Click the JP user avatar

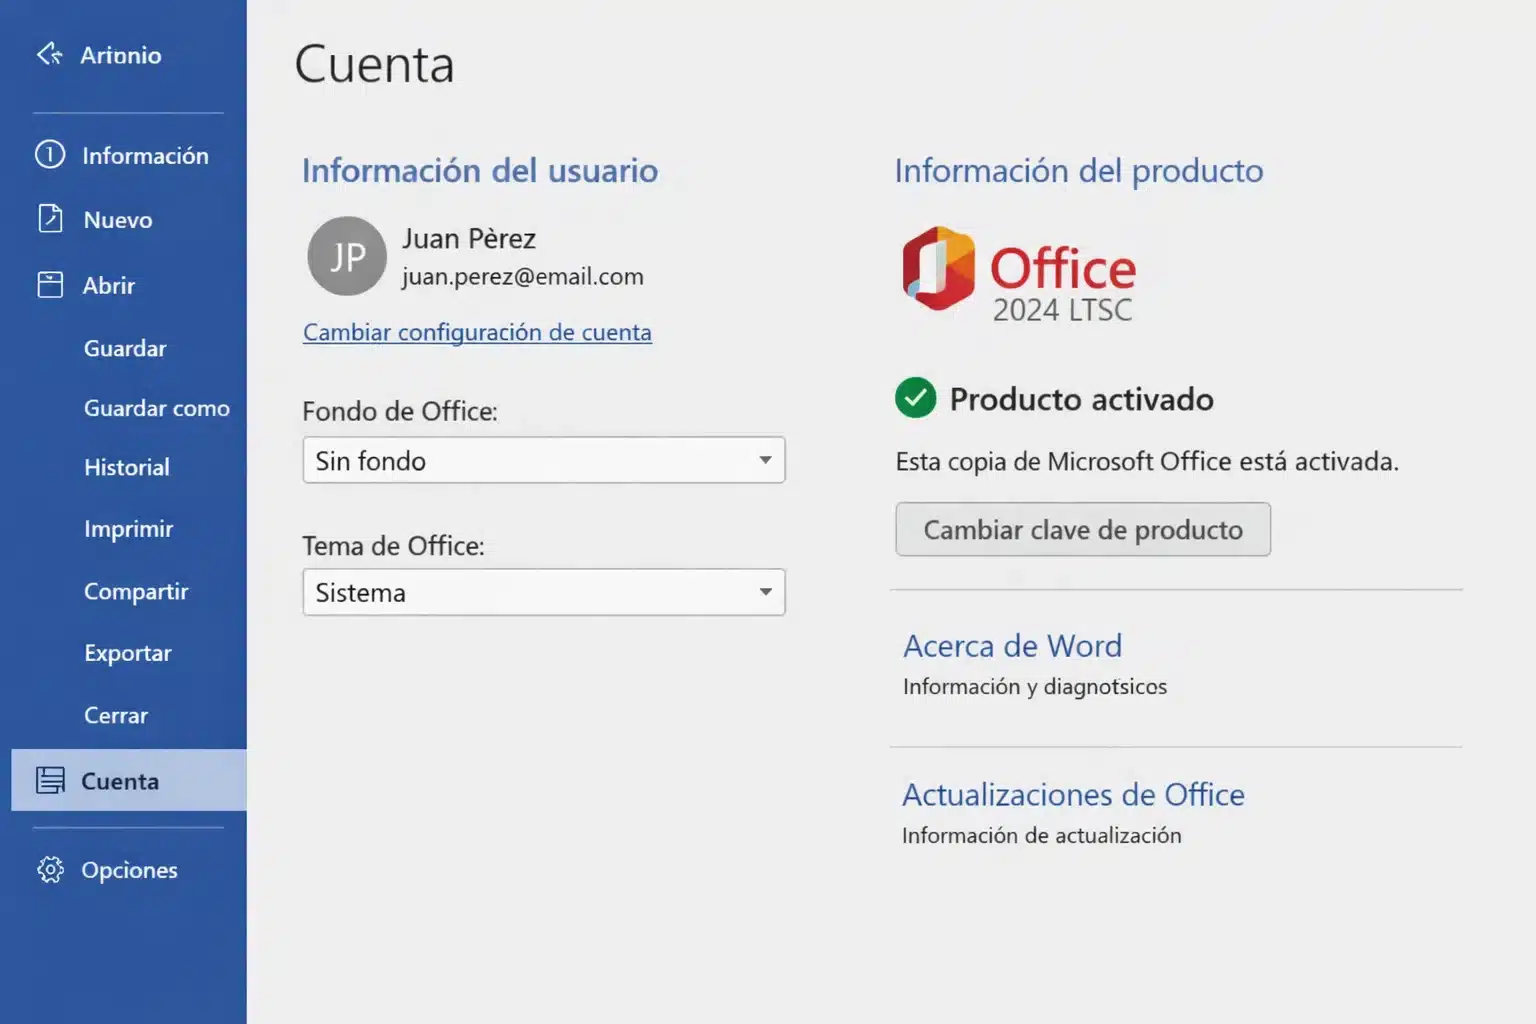point(346,256)
